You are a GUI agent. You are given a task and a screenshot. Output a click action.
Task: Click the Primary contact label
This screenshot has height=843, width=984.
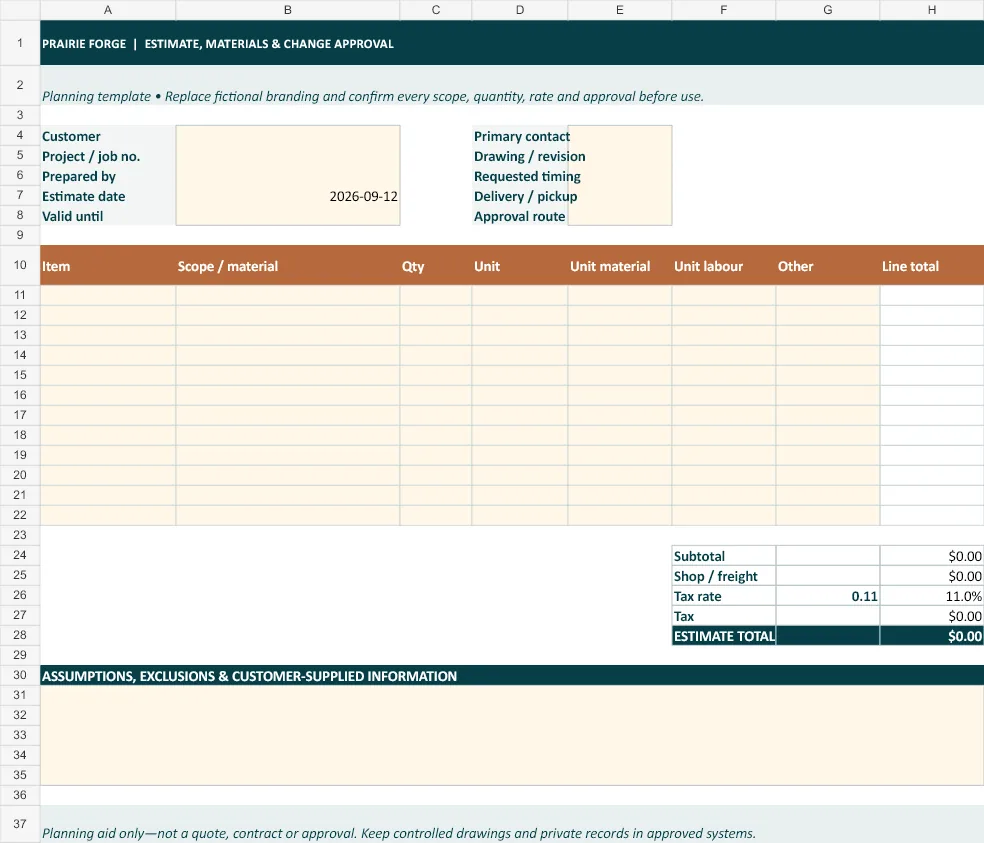(x=521, y=136)
